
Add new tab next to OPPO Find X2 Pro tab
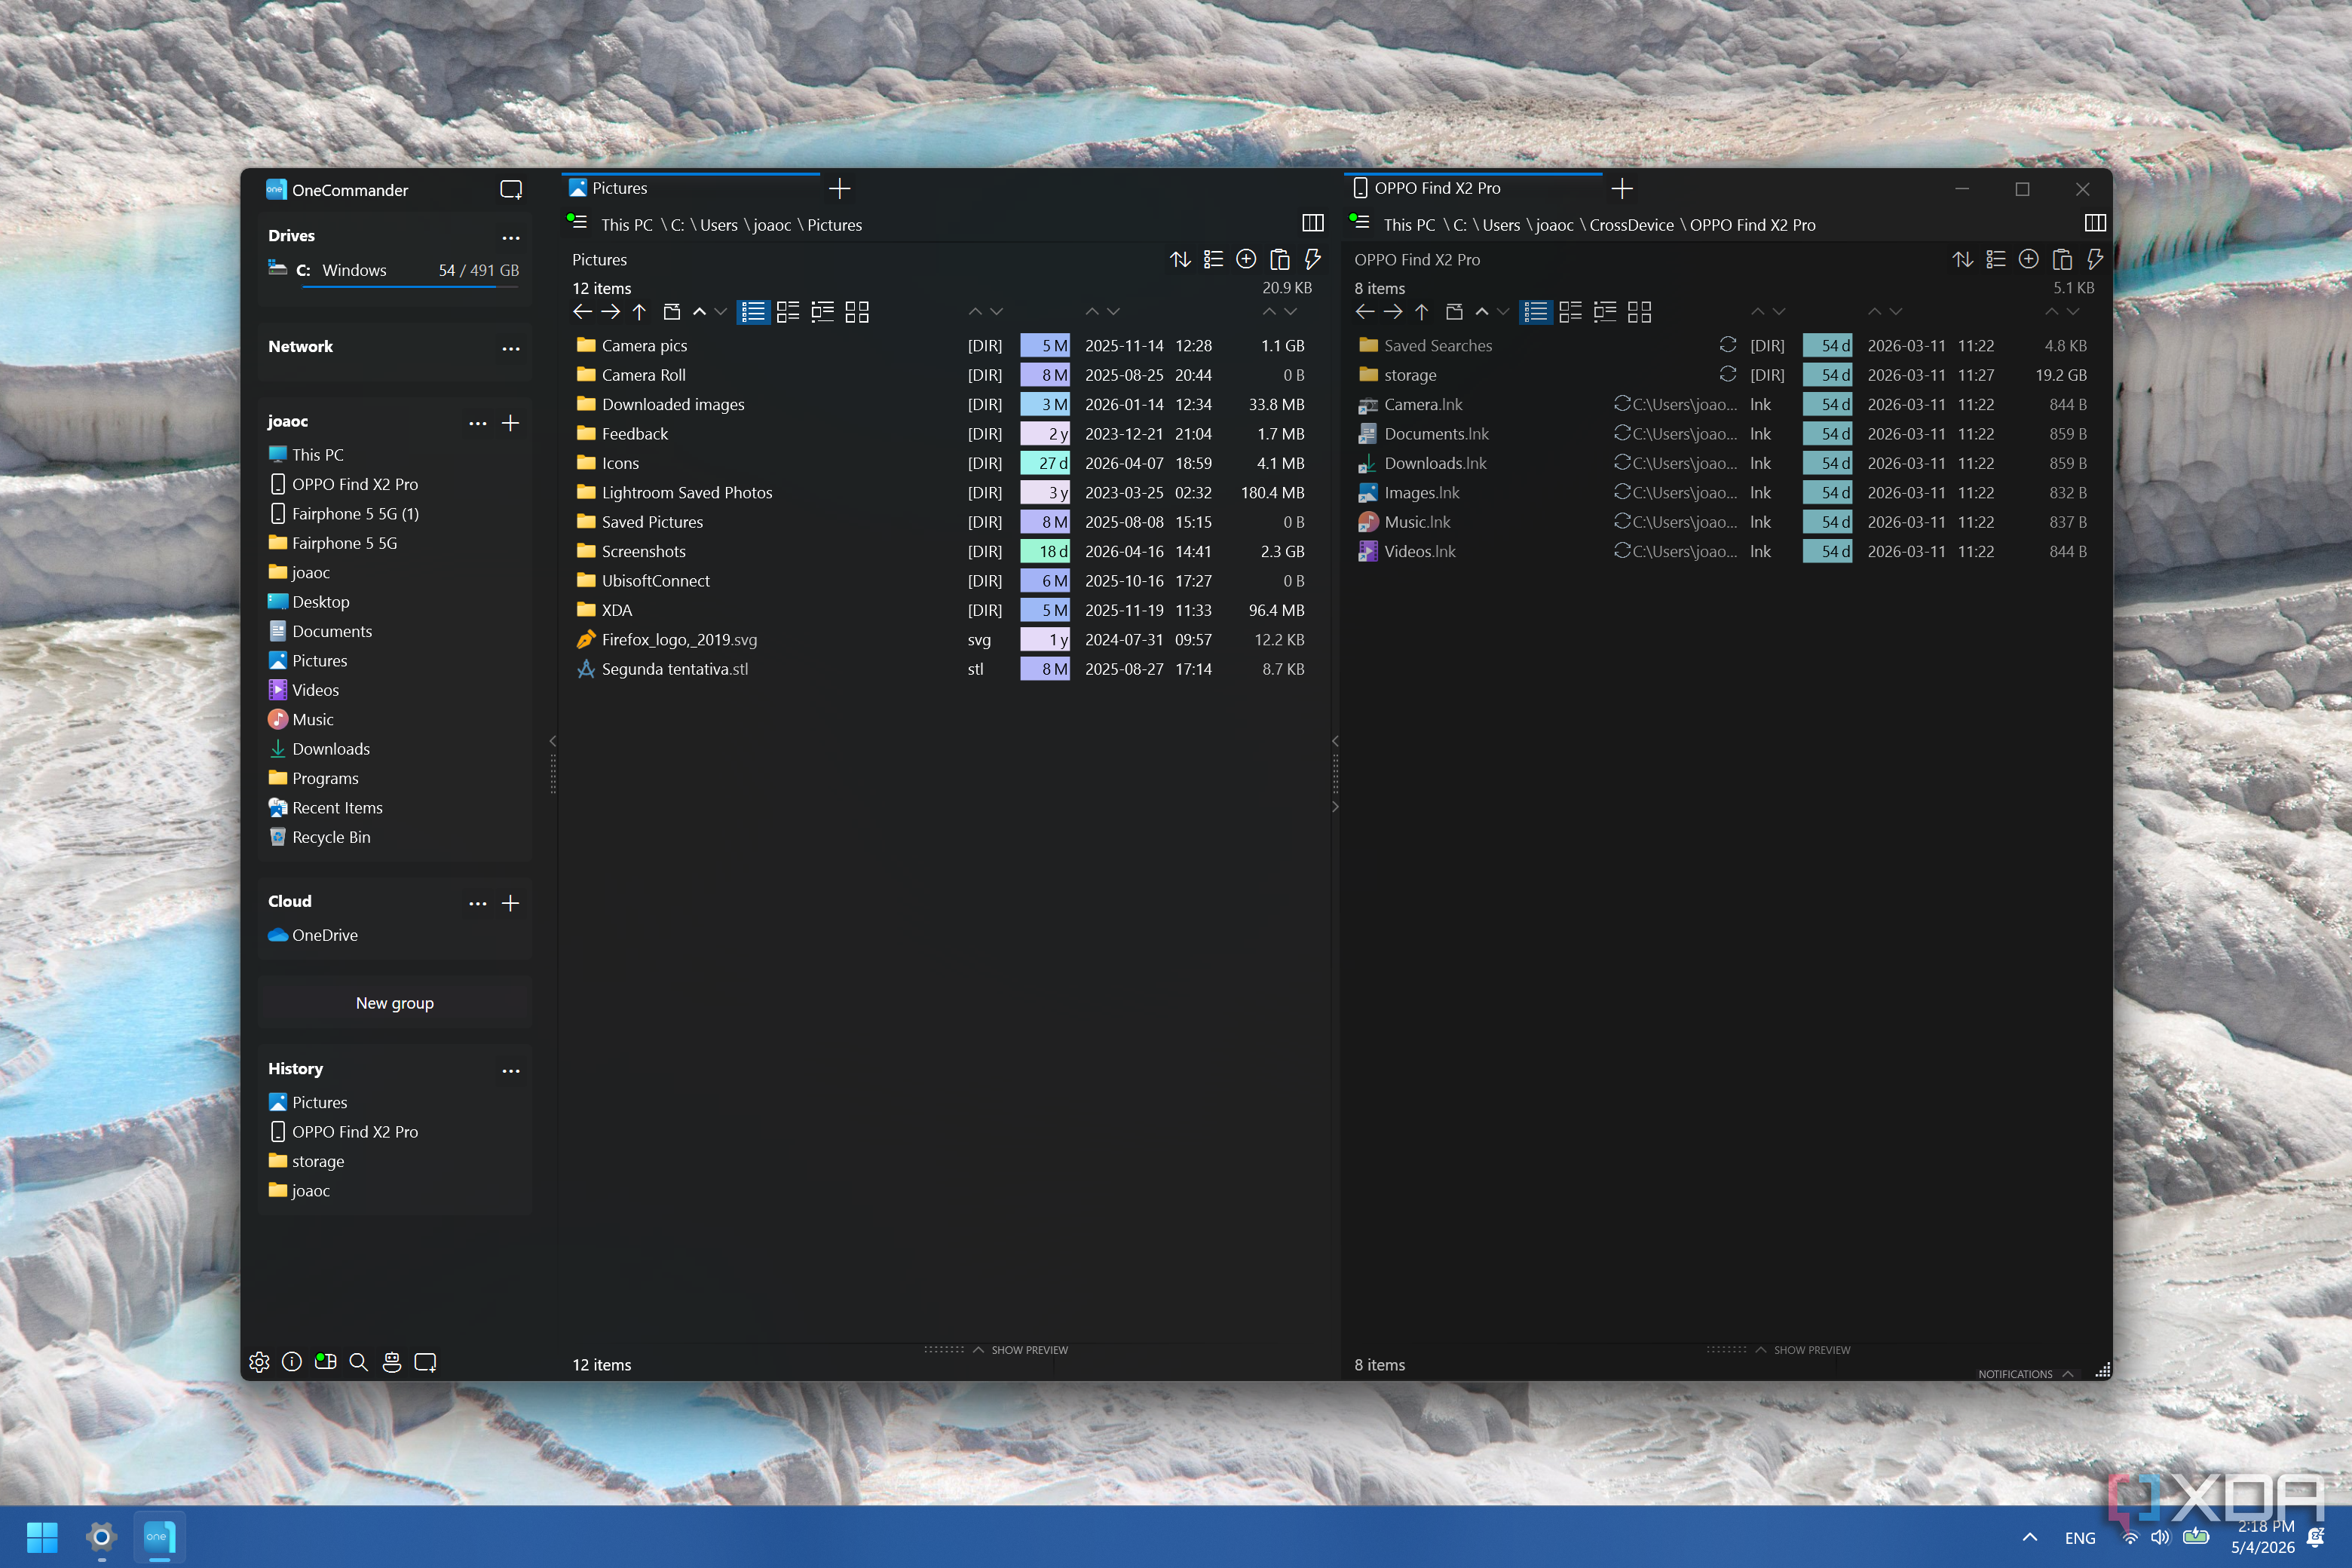coord(1622,188)
